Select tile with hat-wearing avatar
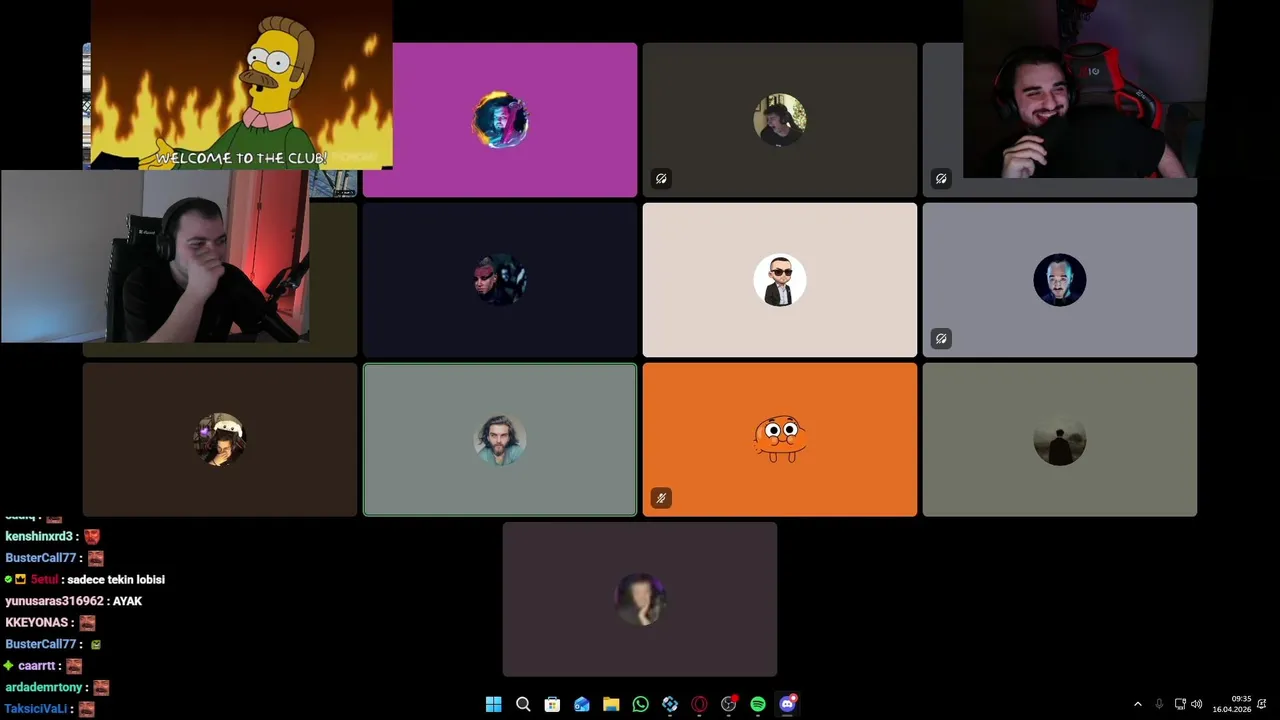Image resolution: width=1280 pixels, height=720 pixels. tap(220, 440)
